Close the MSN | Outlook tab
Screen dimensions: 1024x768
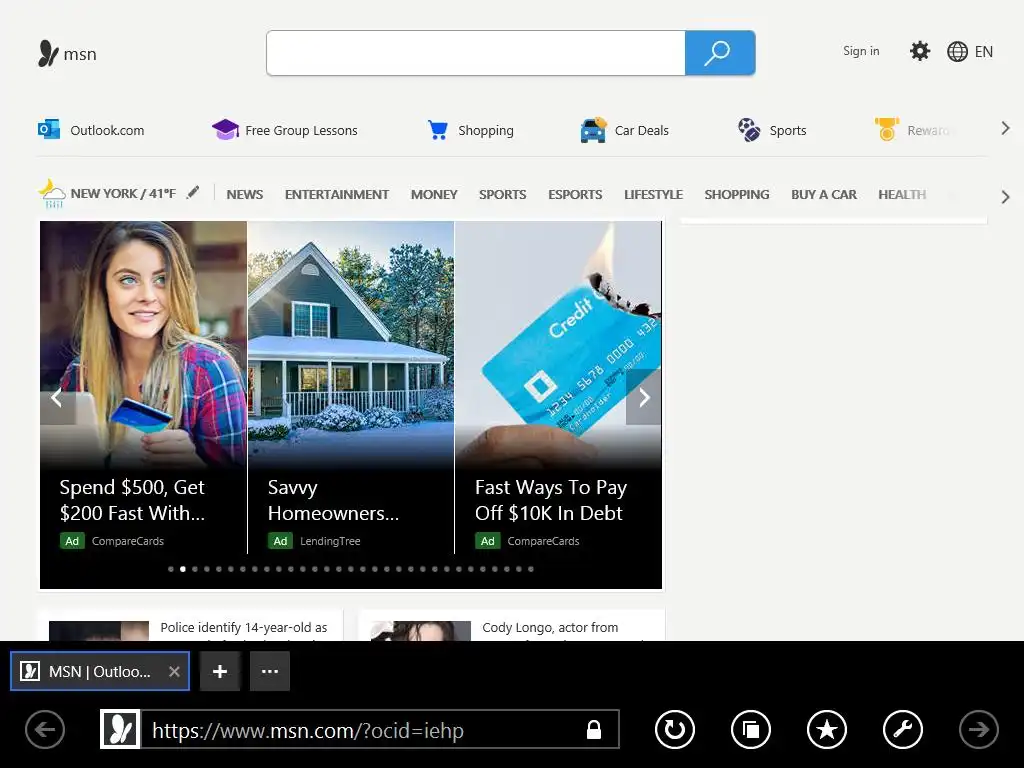pyautogui.click(x=174, y=671)
